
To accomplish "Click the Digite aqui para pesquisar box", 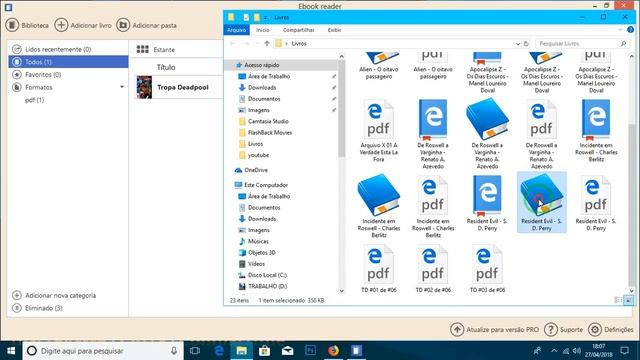I will click(102, 351).
